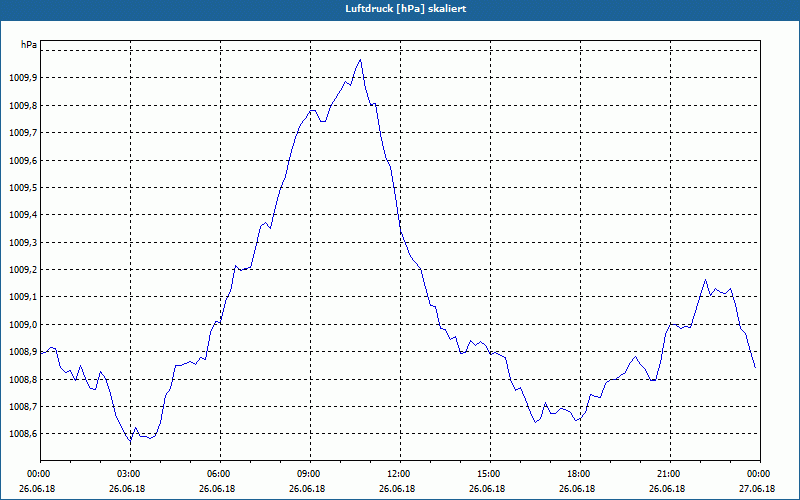
Task: Click the '1009,2' axis label
Action: tap(23, 269)
